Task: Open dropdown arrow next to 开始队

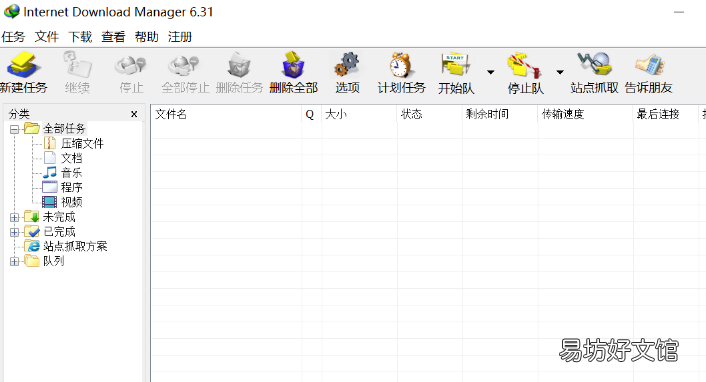Action: pos(491,72)
